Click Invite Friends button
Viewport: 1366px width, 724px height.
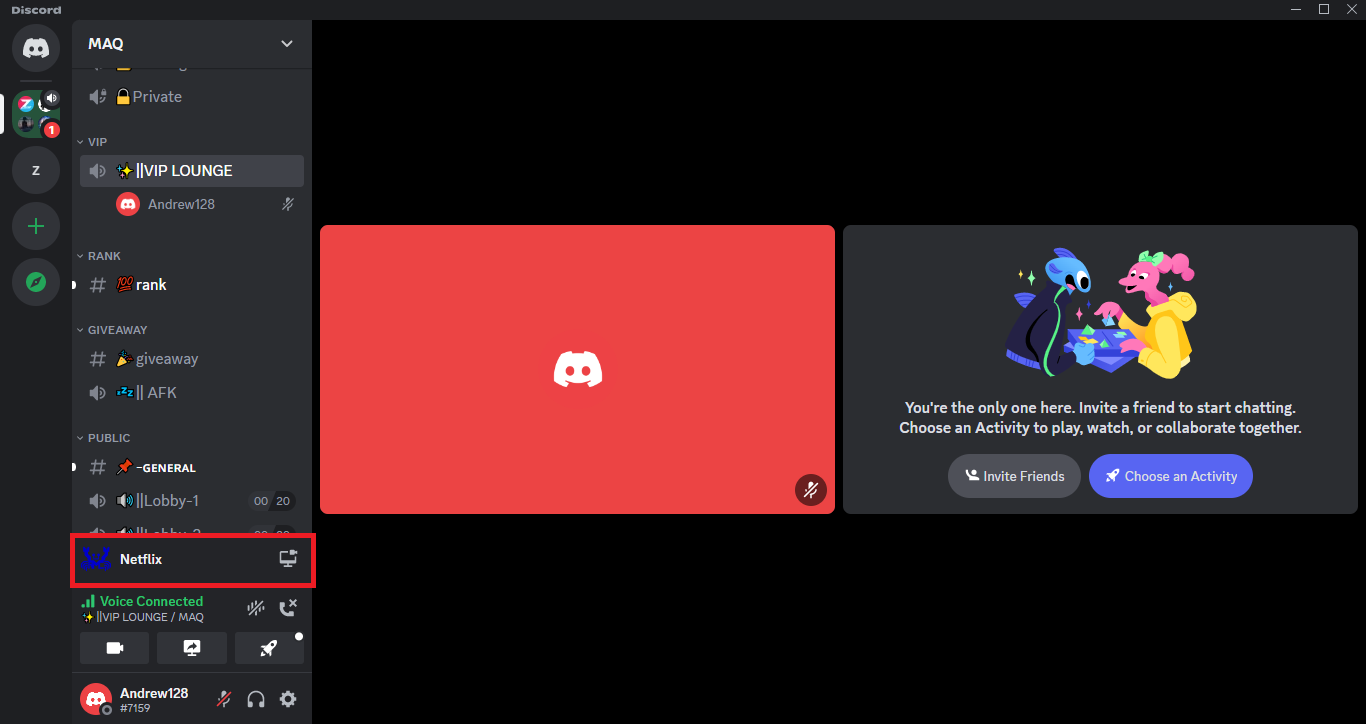[x=1014, y=476]
